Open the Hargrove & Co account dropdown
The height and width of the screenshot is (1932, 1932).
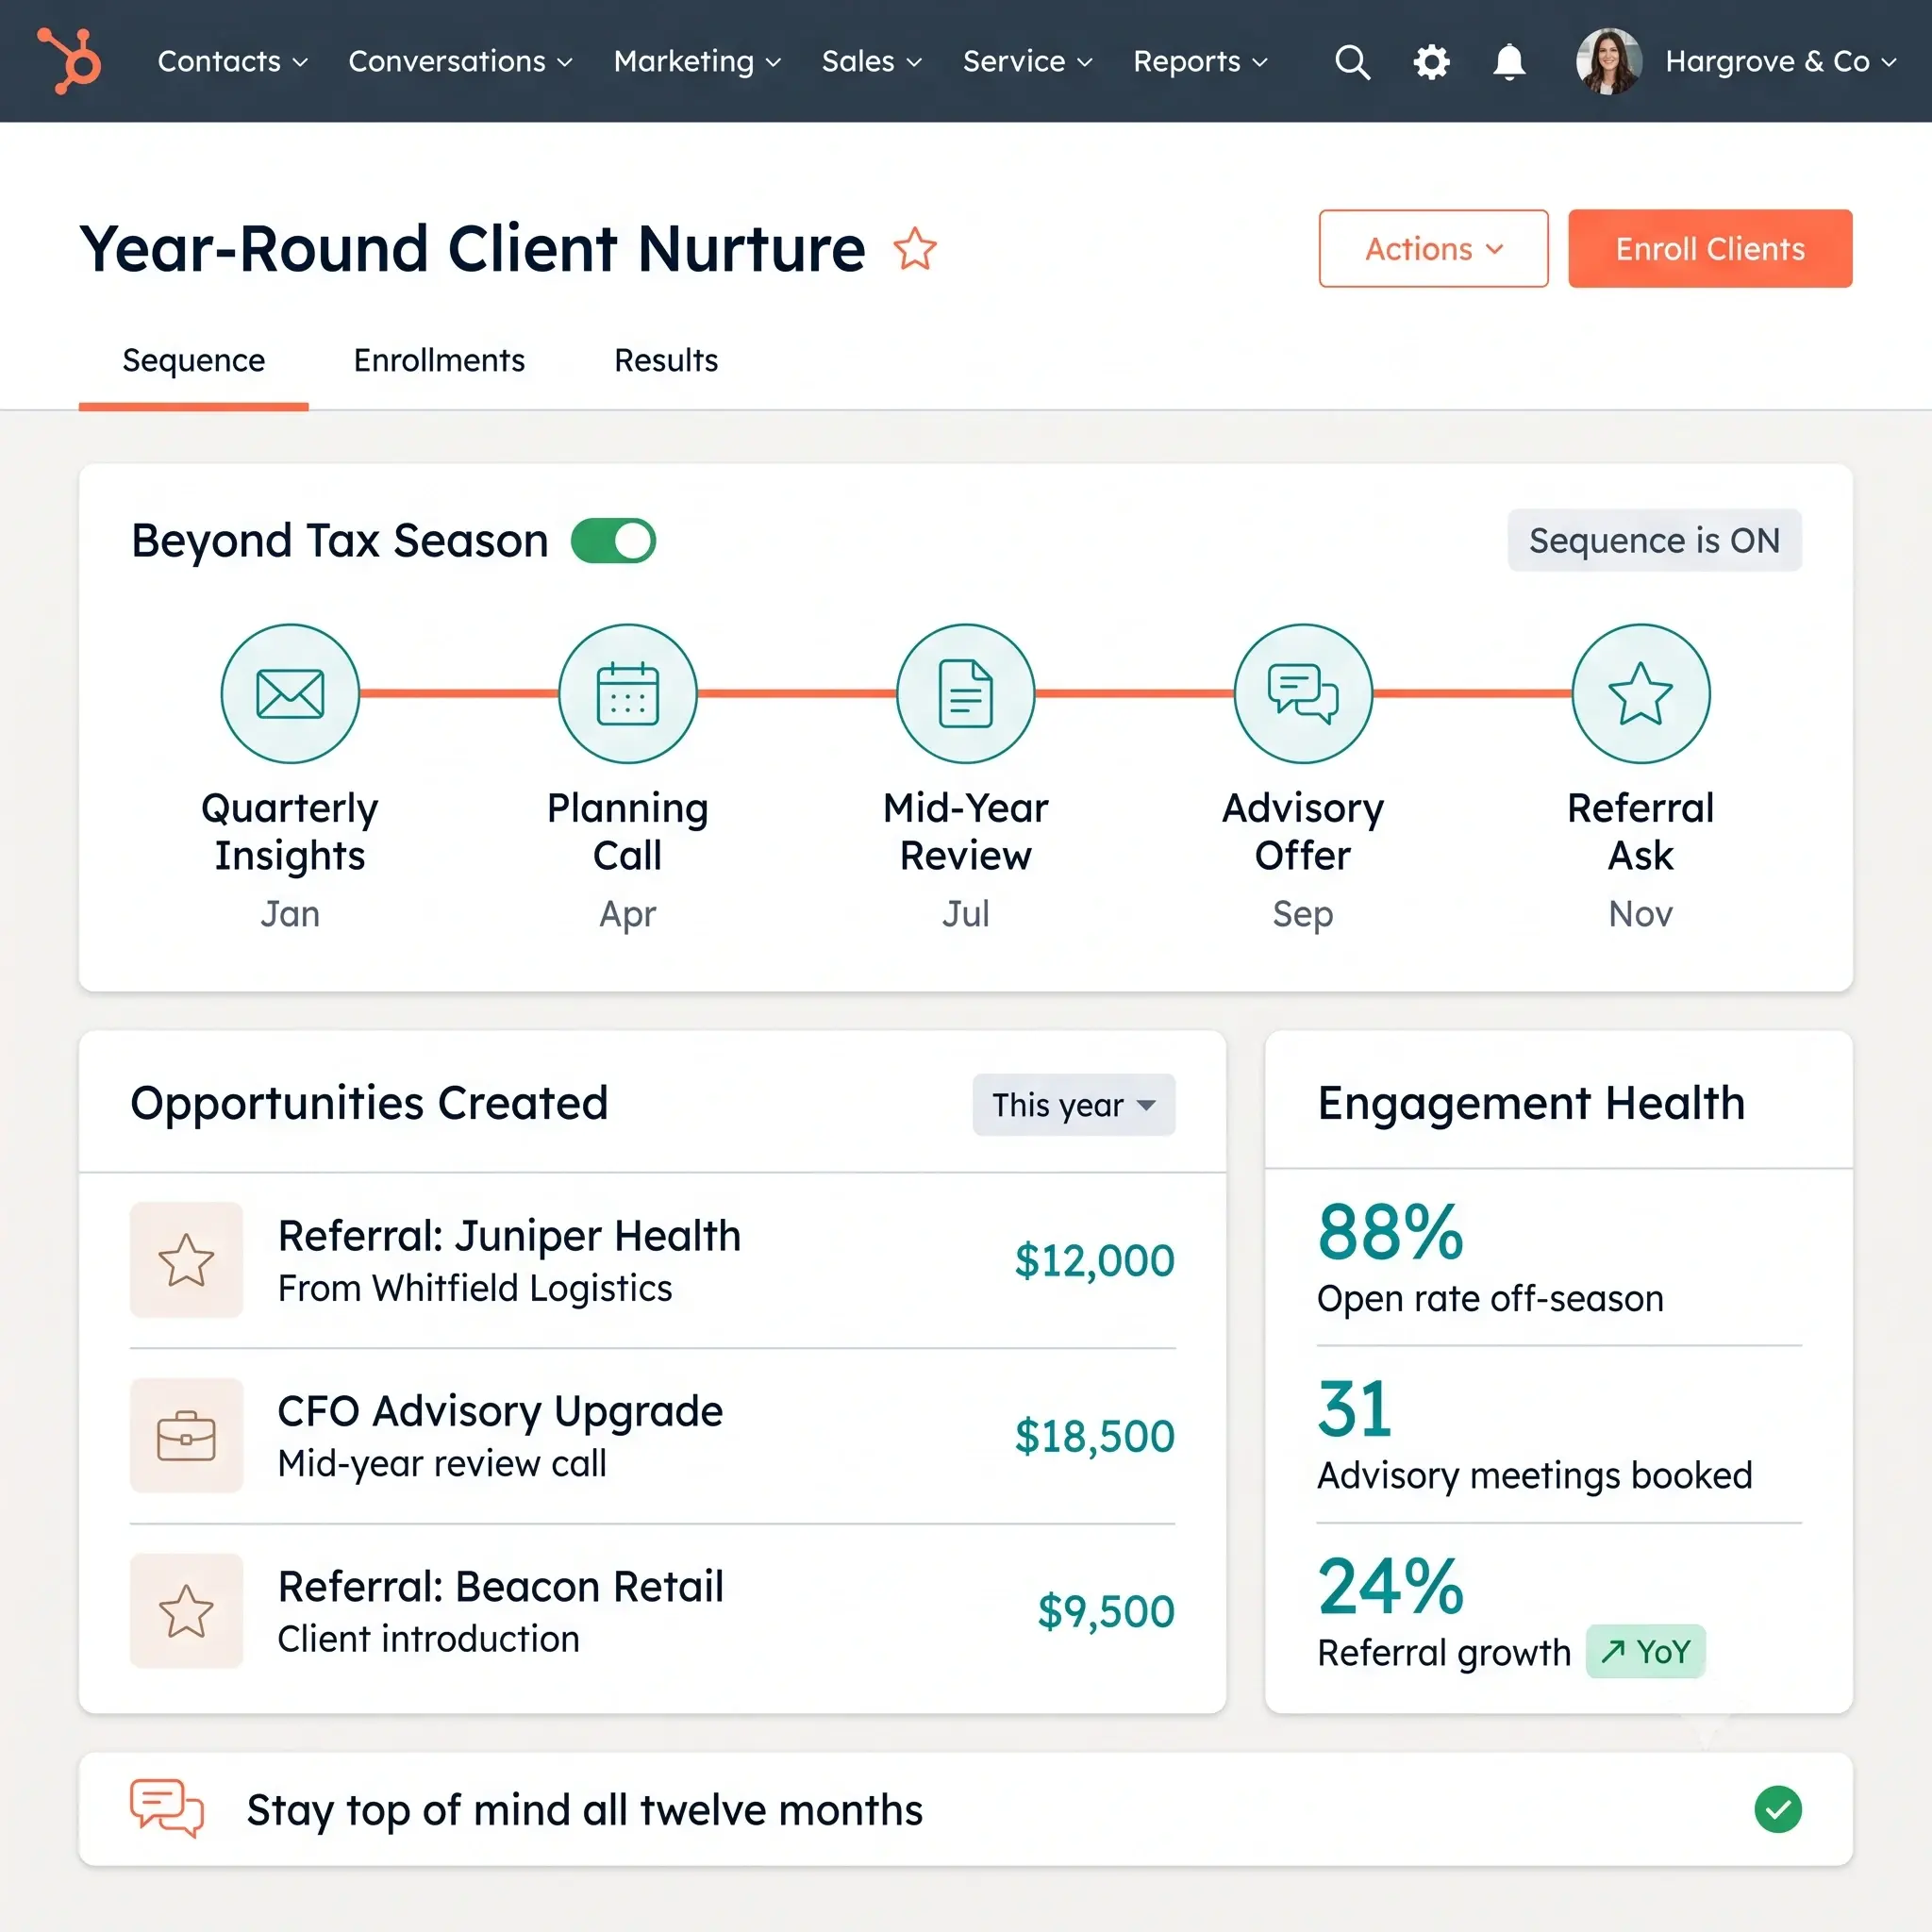click(1781, 62)
